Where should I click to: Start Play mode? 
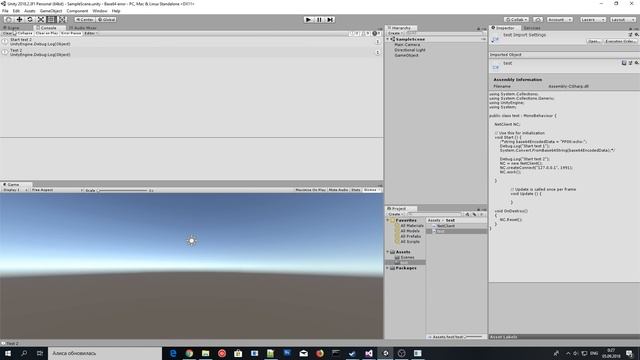pos(309,20)
